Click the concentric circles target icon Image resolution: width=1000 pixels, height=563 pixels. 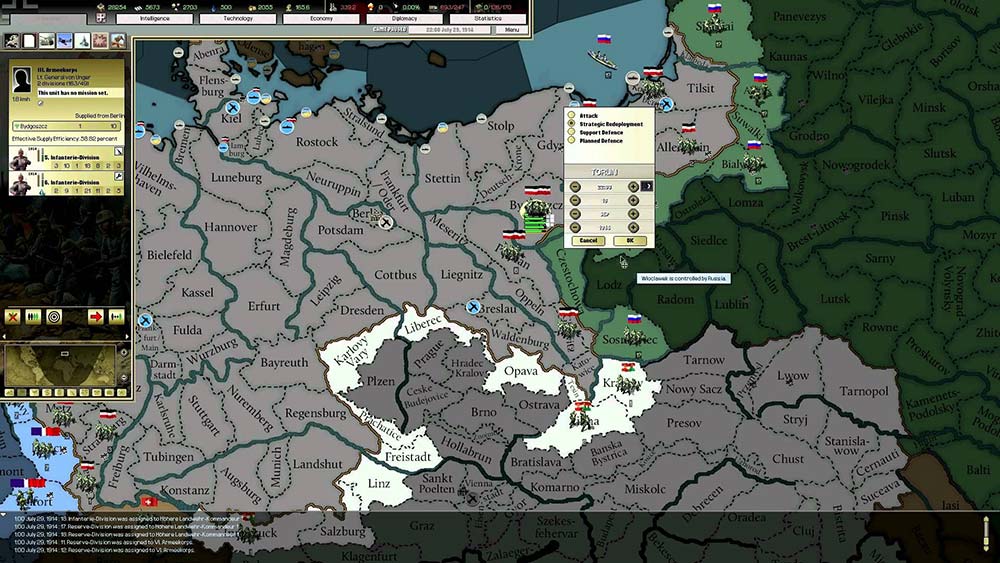click(54, 316)
